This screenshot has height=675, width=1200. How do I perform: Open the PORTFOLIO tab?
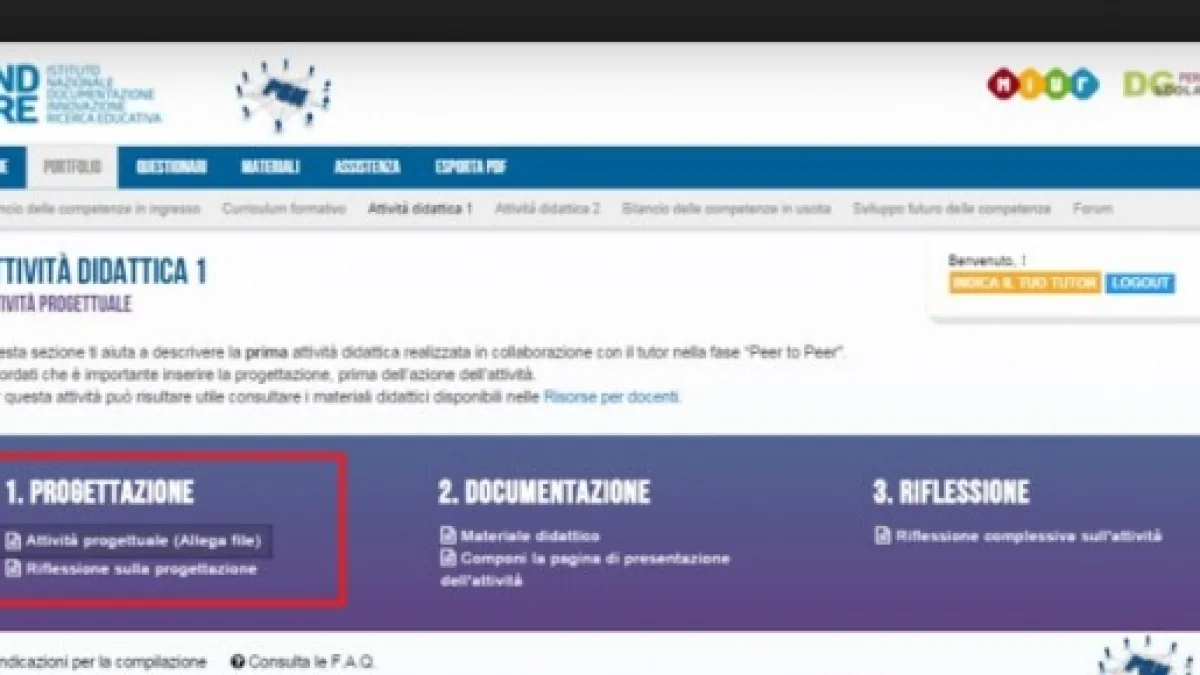click(72, 167)
